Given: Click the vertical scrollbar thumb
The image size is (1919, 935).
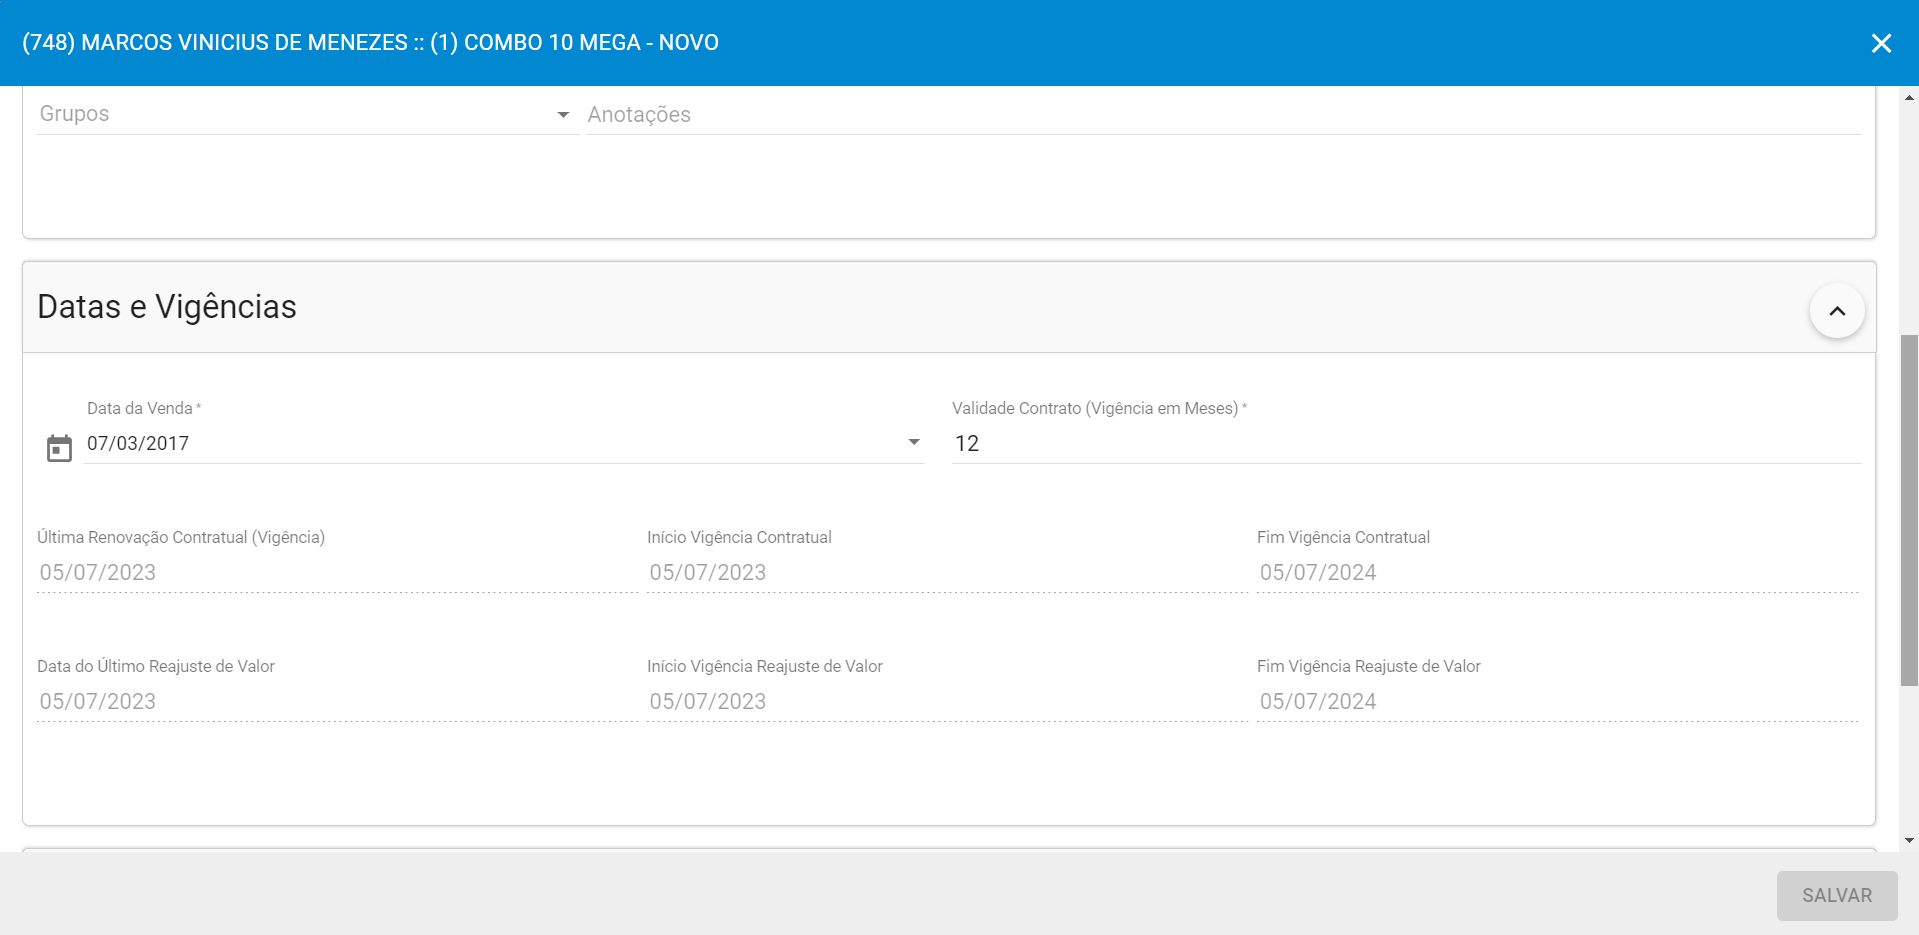Looking at the screenshot, I should (1909, 510).
